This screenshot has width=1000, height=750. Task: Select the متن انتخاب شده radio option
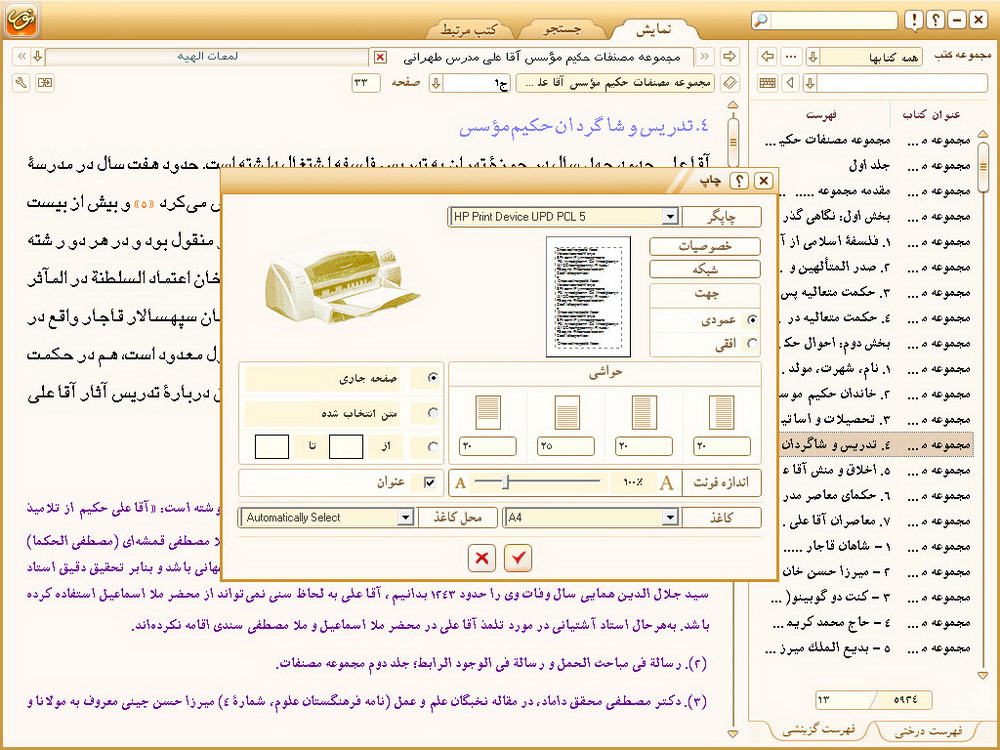(x=432, y=412)
